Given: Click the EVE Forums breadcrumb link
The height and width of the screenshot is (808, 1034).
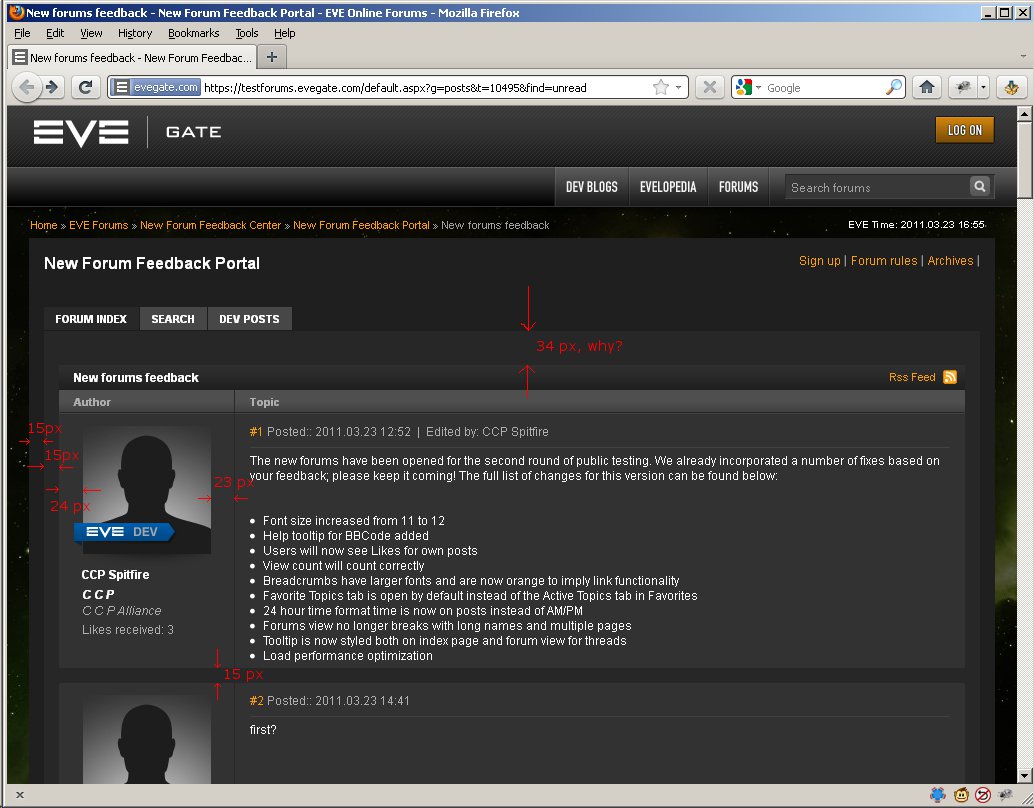Looking at the screenshot, I should 98,225.
